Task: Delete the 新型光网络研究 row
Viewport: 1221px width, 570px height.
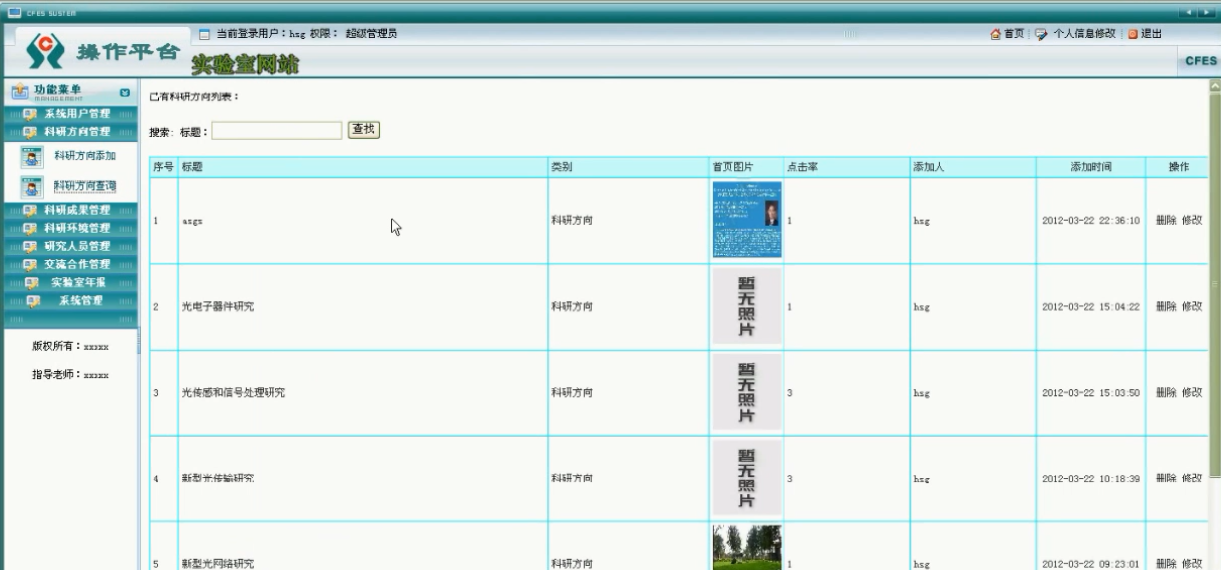Action: [1166, 563]
